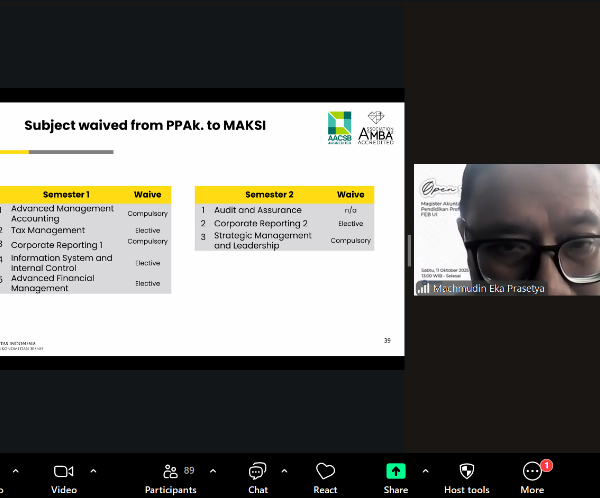
Task: Select Machmudin Eka Prasetya's video tile
Action: (x=507, y=229)
